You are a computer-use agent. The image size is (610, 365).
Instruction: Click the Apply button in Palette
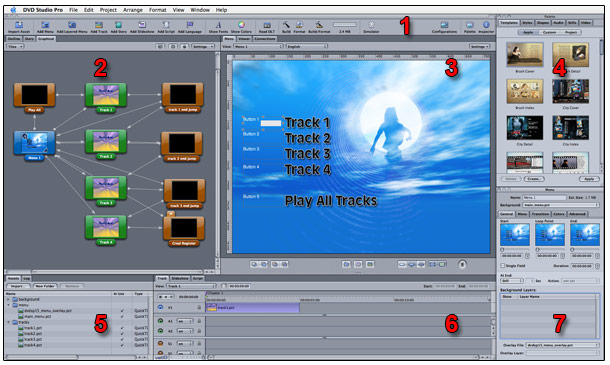589,179
